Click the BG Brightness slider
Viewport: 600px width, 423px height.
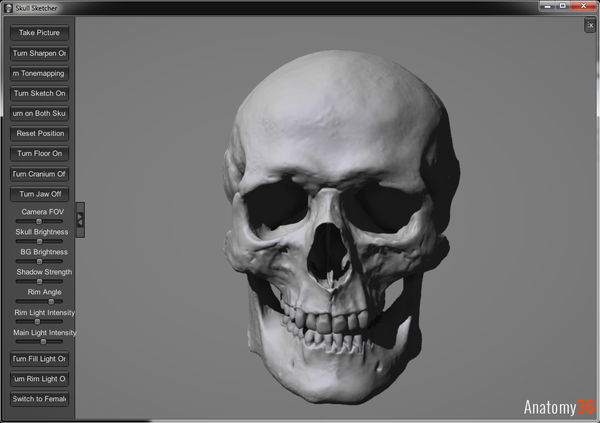[x=40, y=261]
